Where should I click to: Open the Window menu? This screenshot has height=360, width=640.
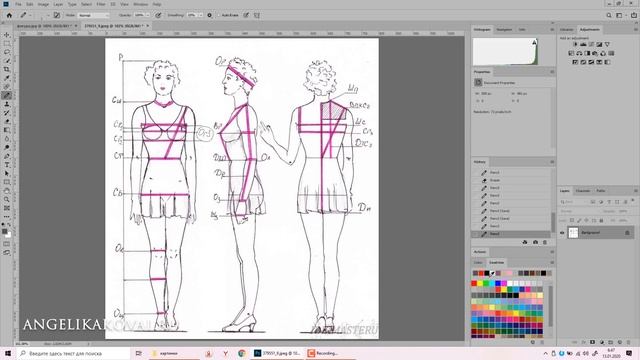[140, 4]
